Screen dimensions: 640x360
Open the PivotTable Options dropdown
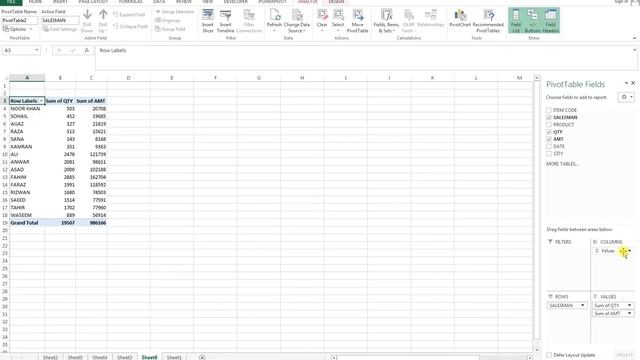17,29
